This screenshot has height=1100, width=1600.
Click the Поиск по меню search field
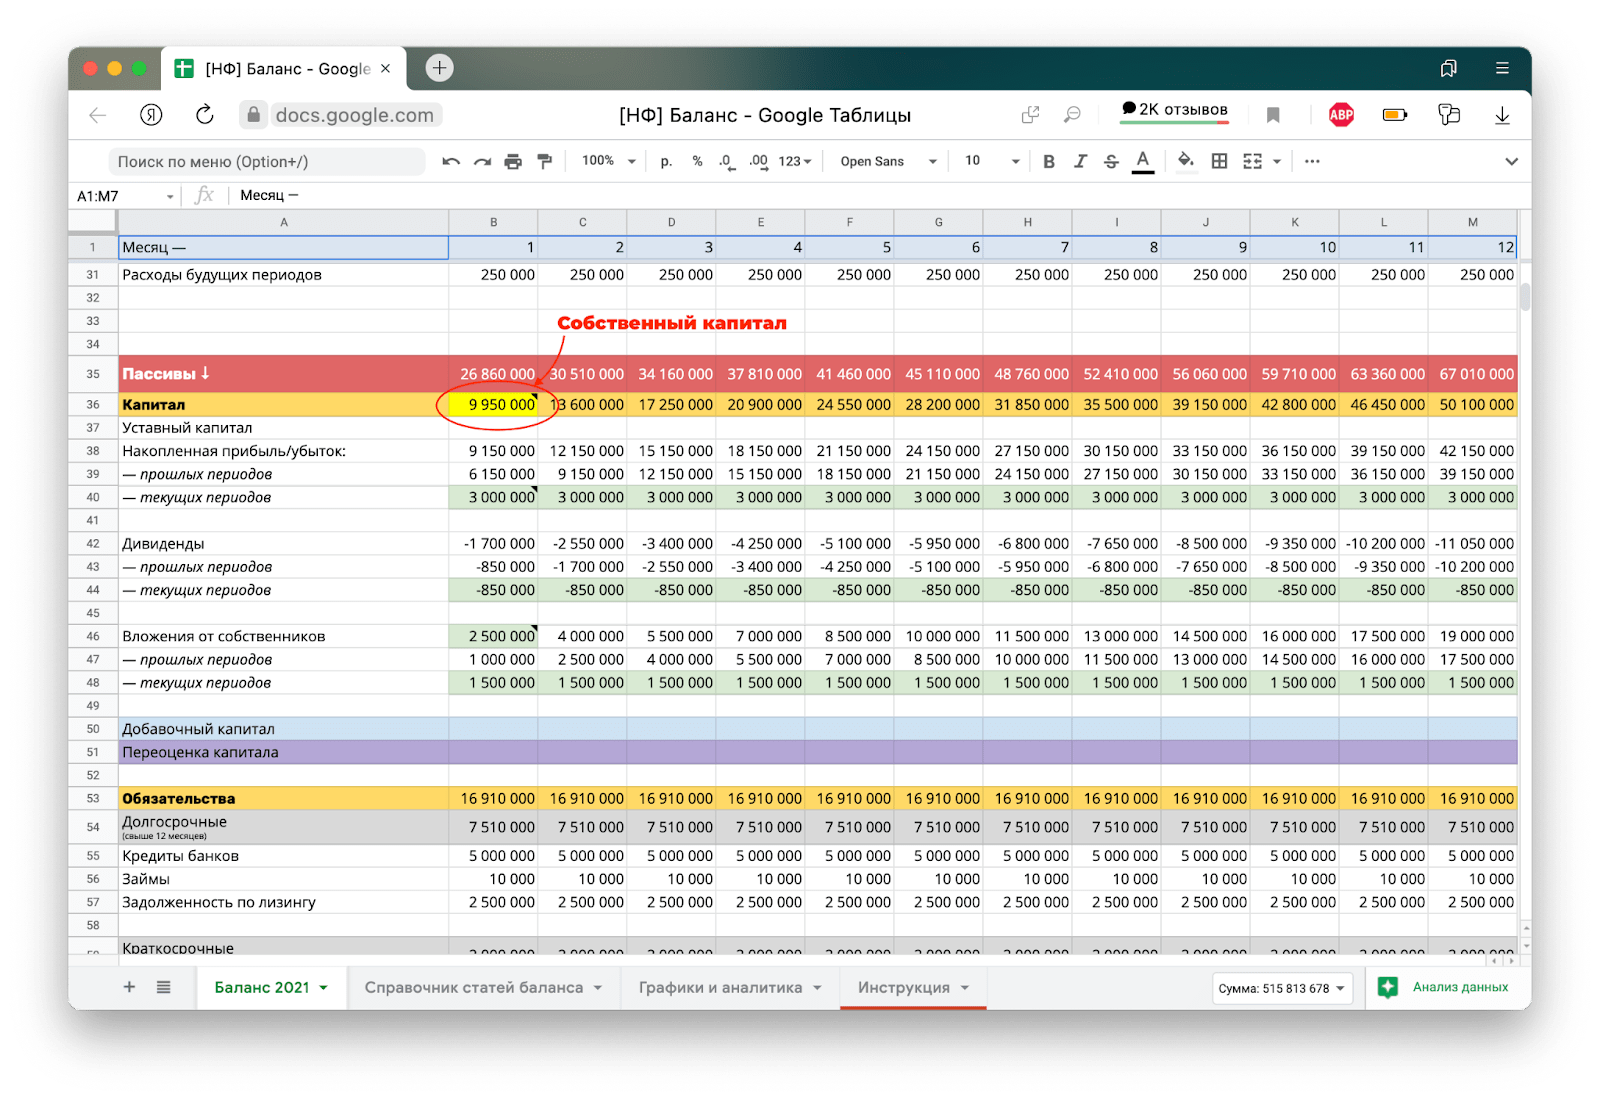[265, 161]
